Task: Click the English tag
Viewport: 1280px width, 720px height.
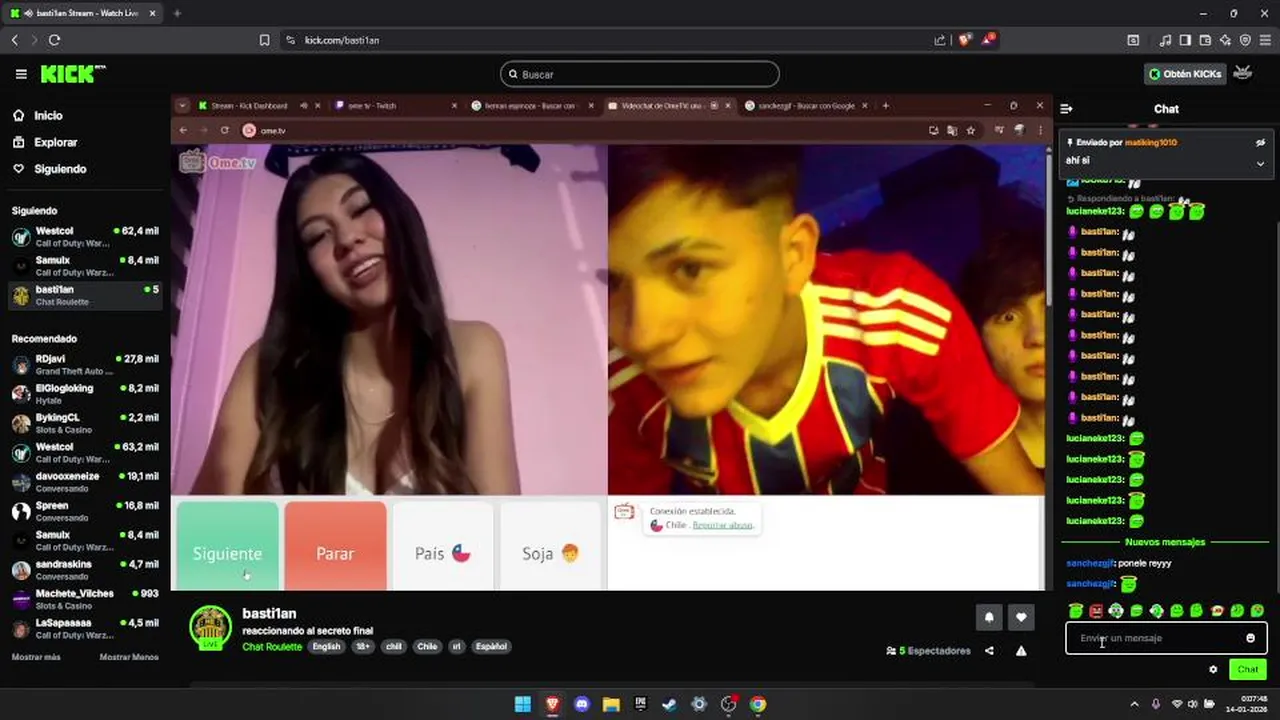Action: (x=326, y=646)
